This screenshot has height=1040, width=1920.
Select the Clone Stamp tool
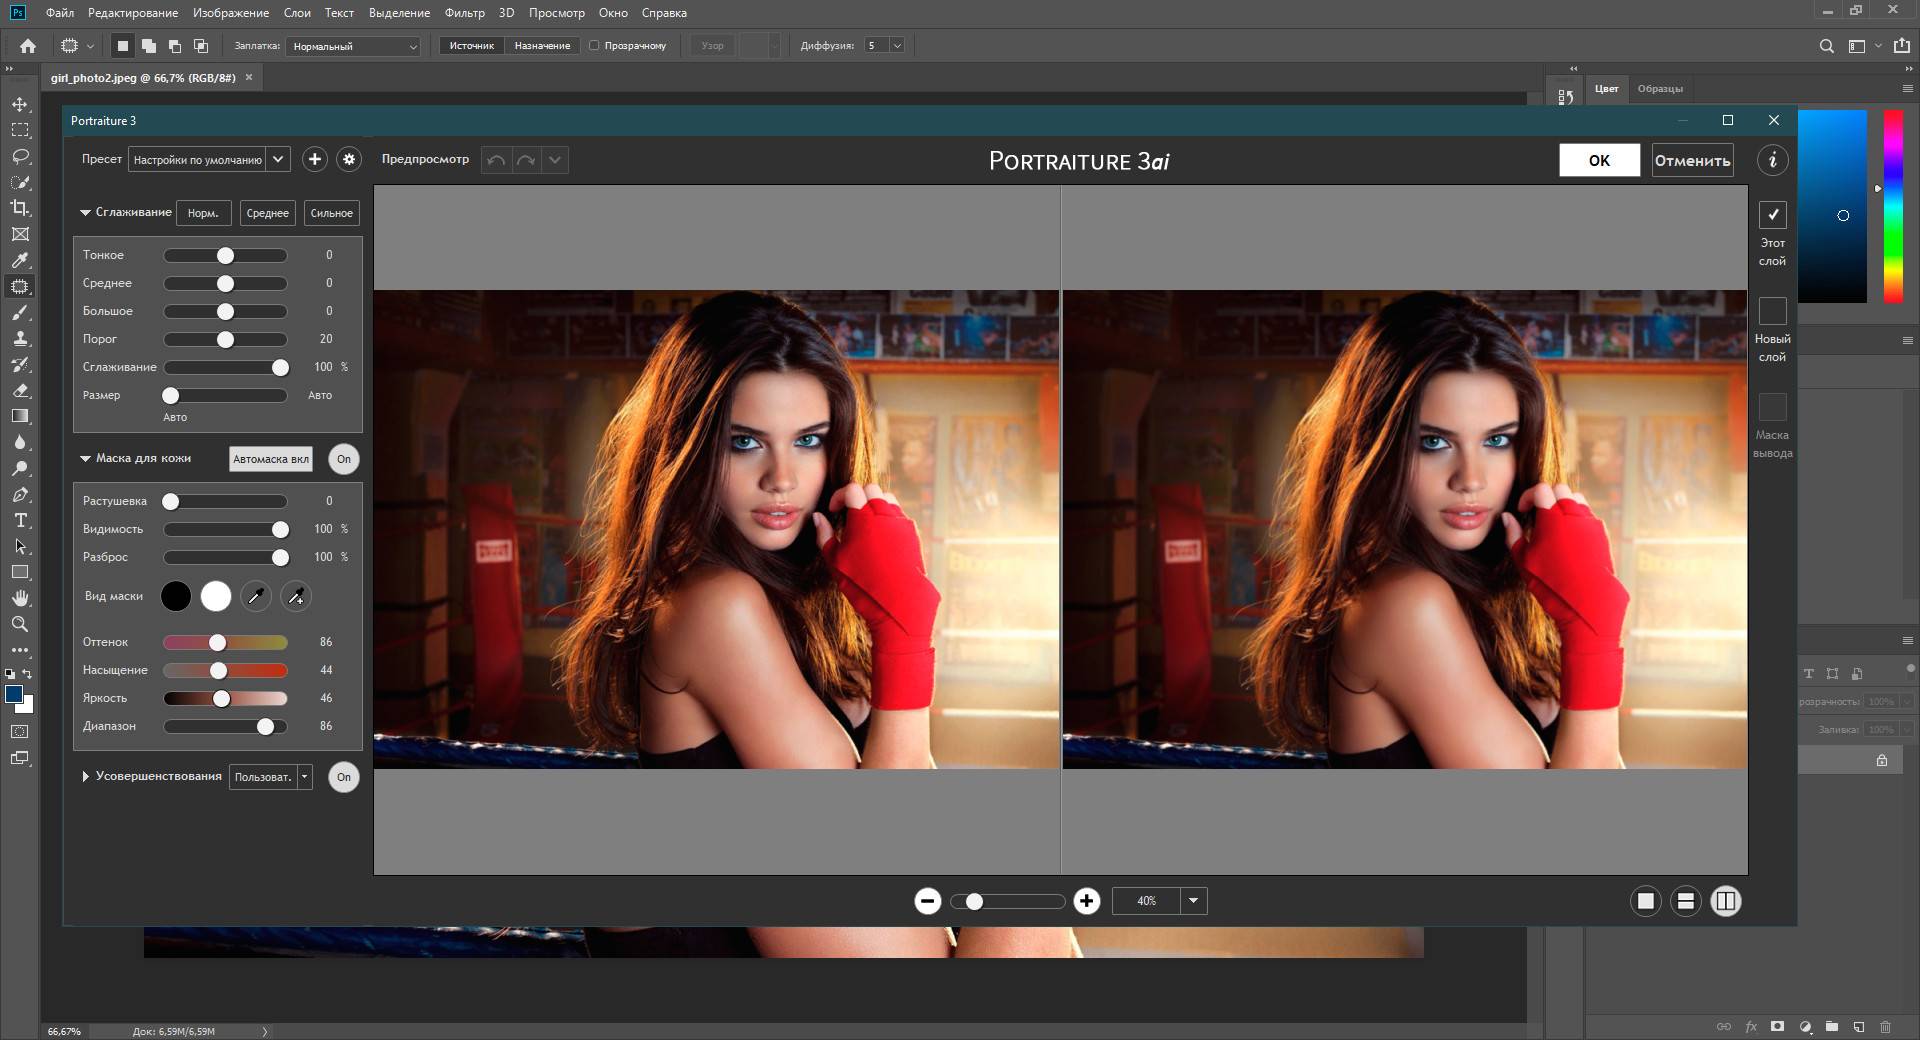(20, 338)
